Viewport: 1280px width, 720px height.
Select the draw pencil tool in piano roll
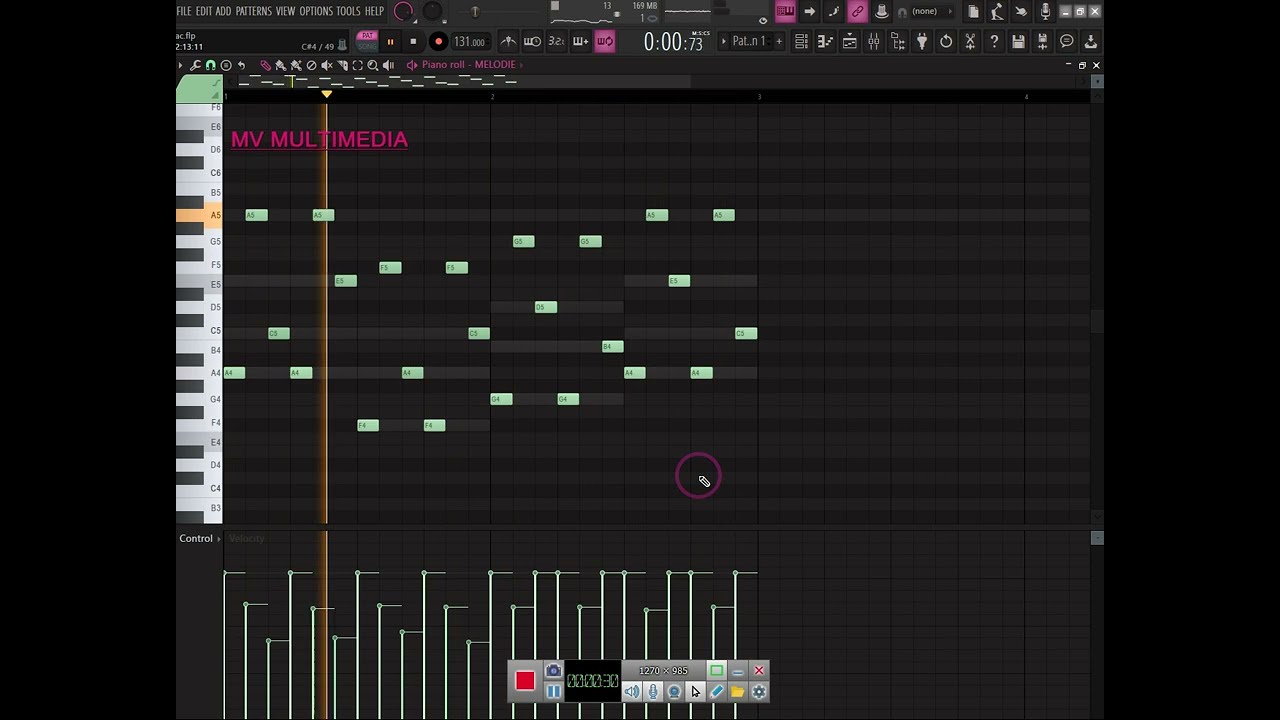(266, 65)
